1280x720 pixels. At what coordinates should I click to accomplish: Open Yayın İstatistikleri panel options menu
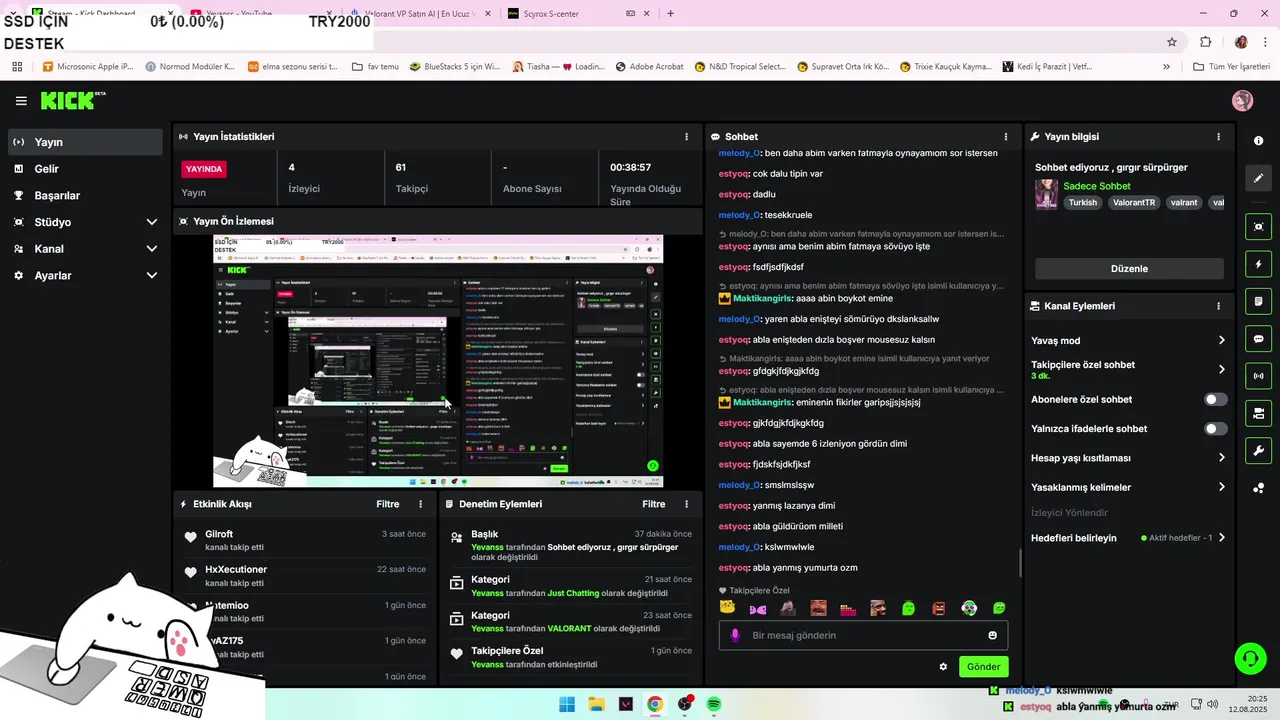[686, 137]
